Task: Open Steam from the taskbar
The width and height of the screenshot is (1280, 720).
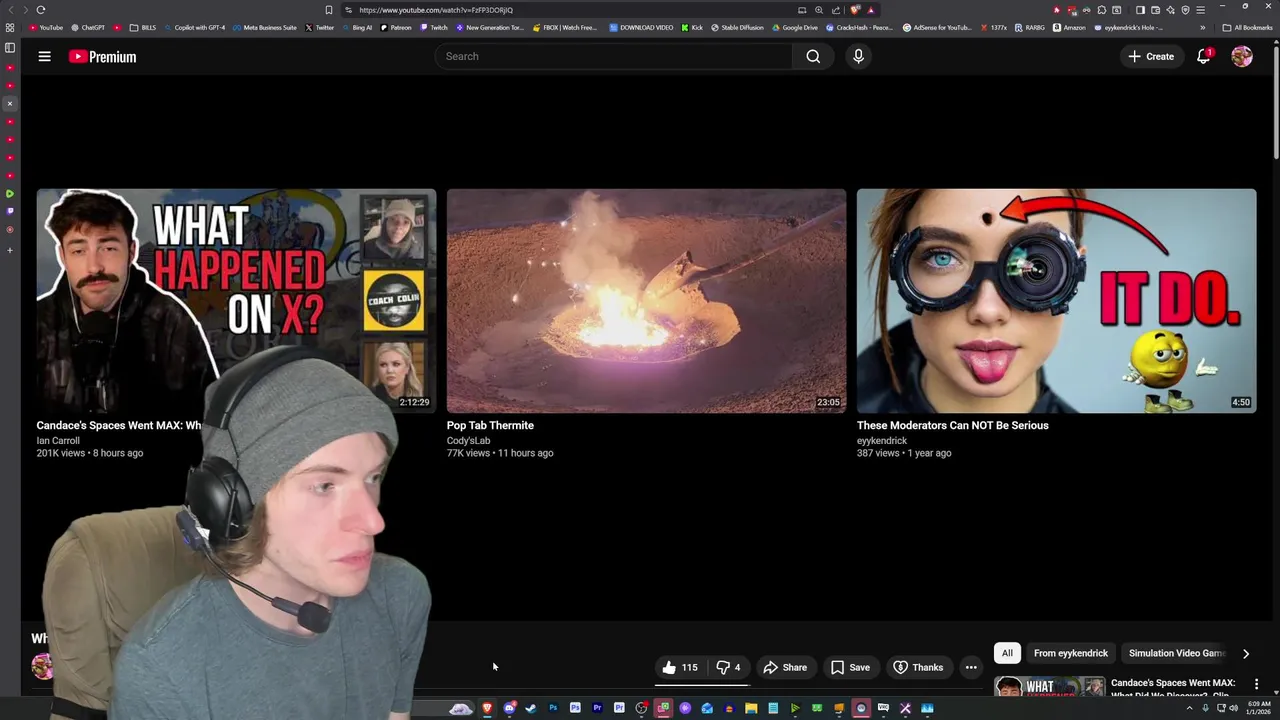Action: (531, 709)
